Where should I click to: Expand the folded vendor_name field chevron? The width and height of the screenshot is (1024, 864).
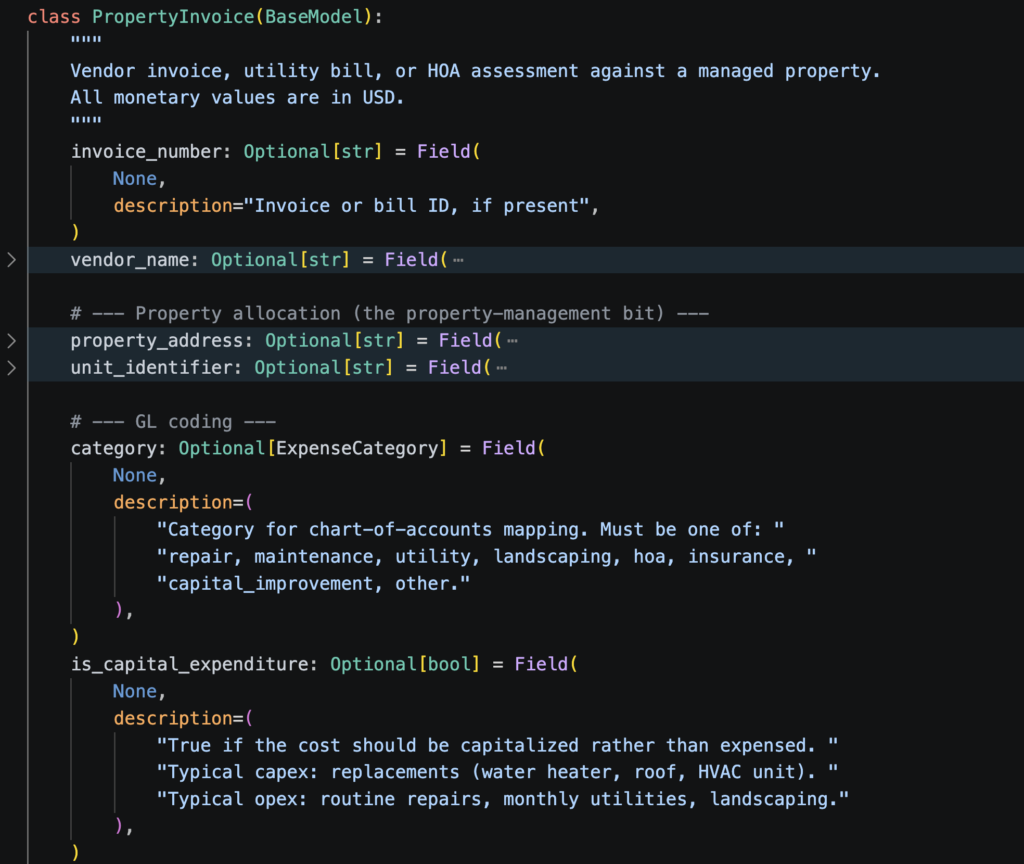pos(11,260)
